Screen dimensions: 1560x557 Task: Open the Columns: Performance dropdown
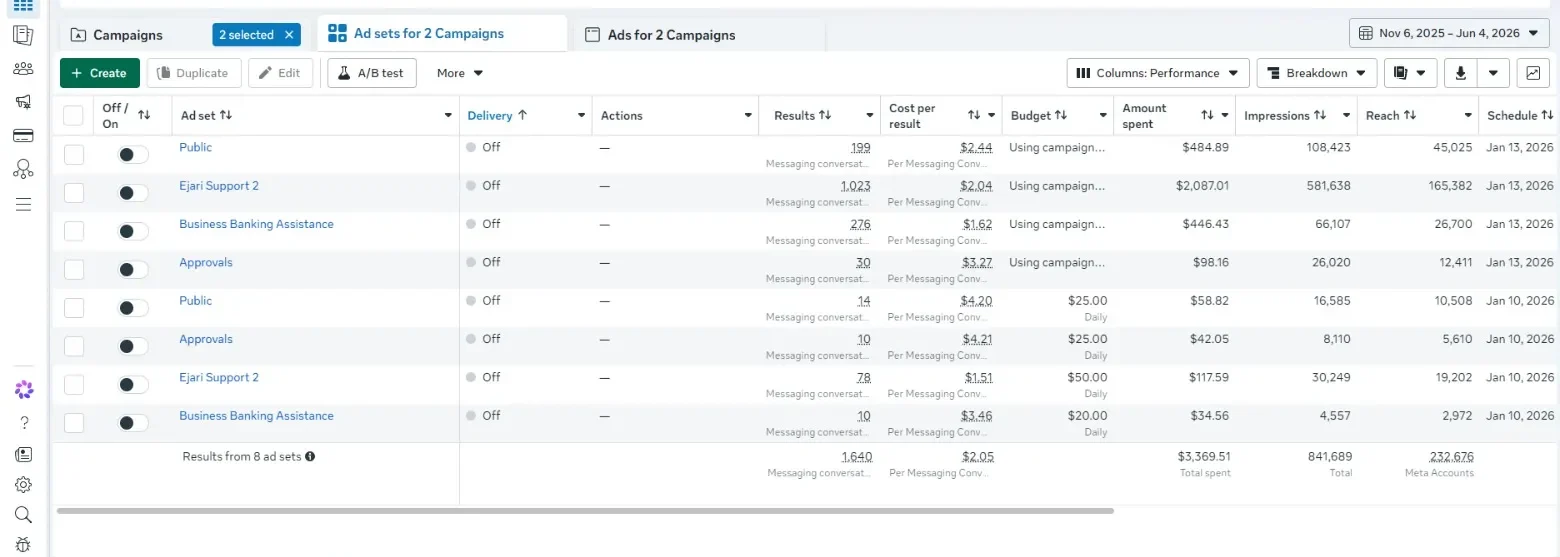tap(1158, 73)
